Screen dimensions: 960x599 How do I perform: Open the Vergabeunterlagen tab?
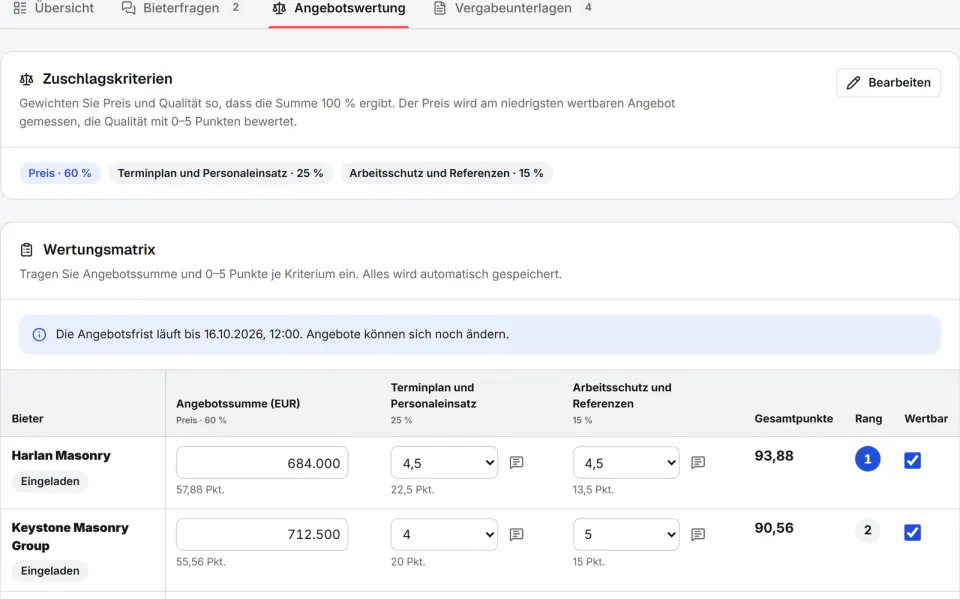pos(513,9)
